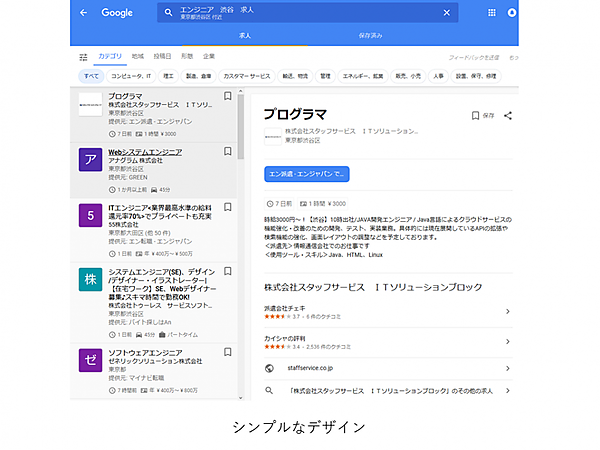
Task: Bookmark the ソフトウェアエンジニア listing
Action: [228, 353]
